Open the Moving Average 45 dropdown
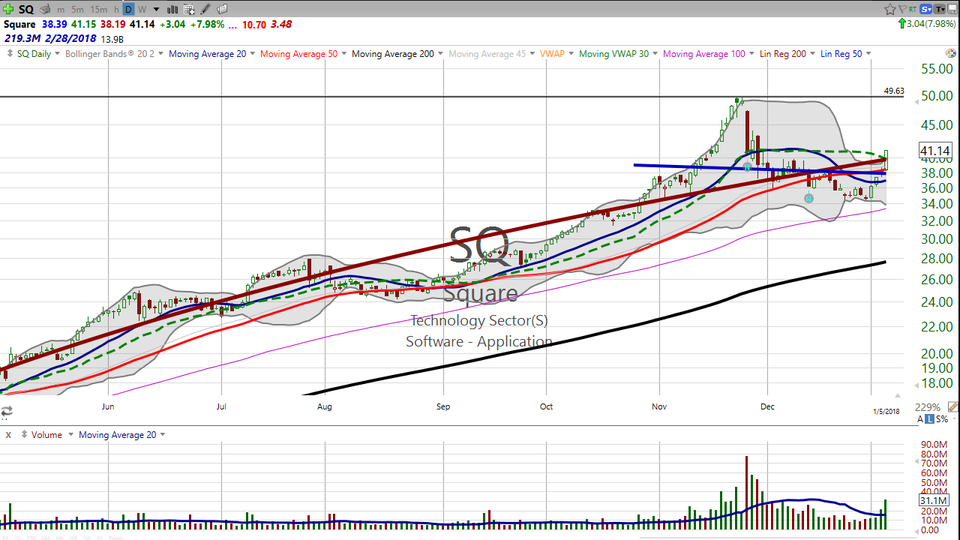The height and width of the screenshot is (540, 960). tap(532, 54)
